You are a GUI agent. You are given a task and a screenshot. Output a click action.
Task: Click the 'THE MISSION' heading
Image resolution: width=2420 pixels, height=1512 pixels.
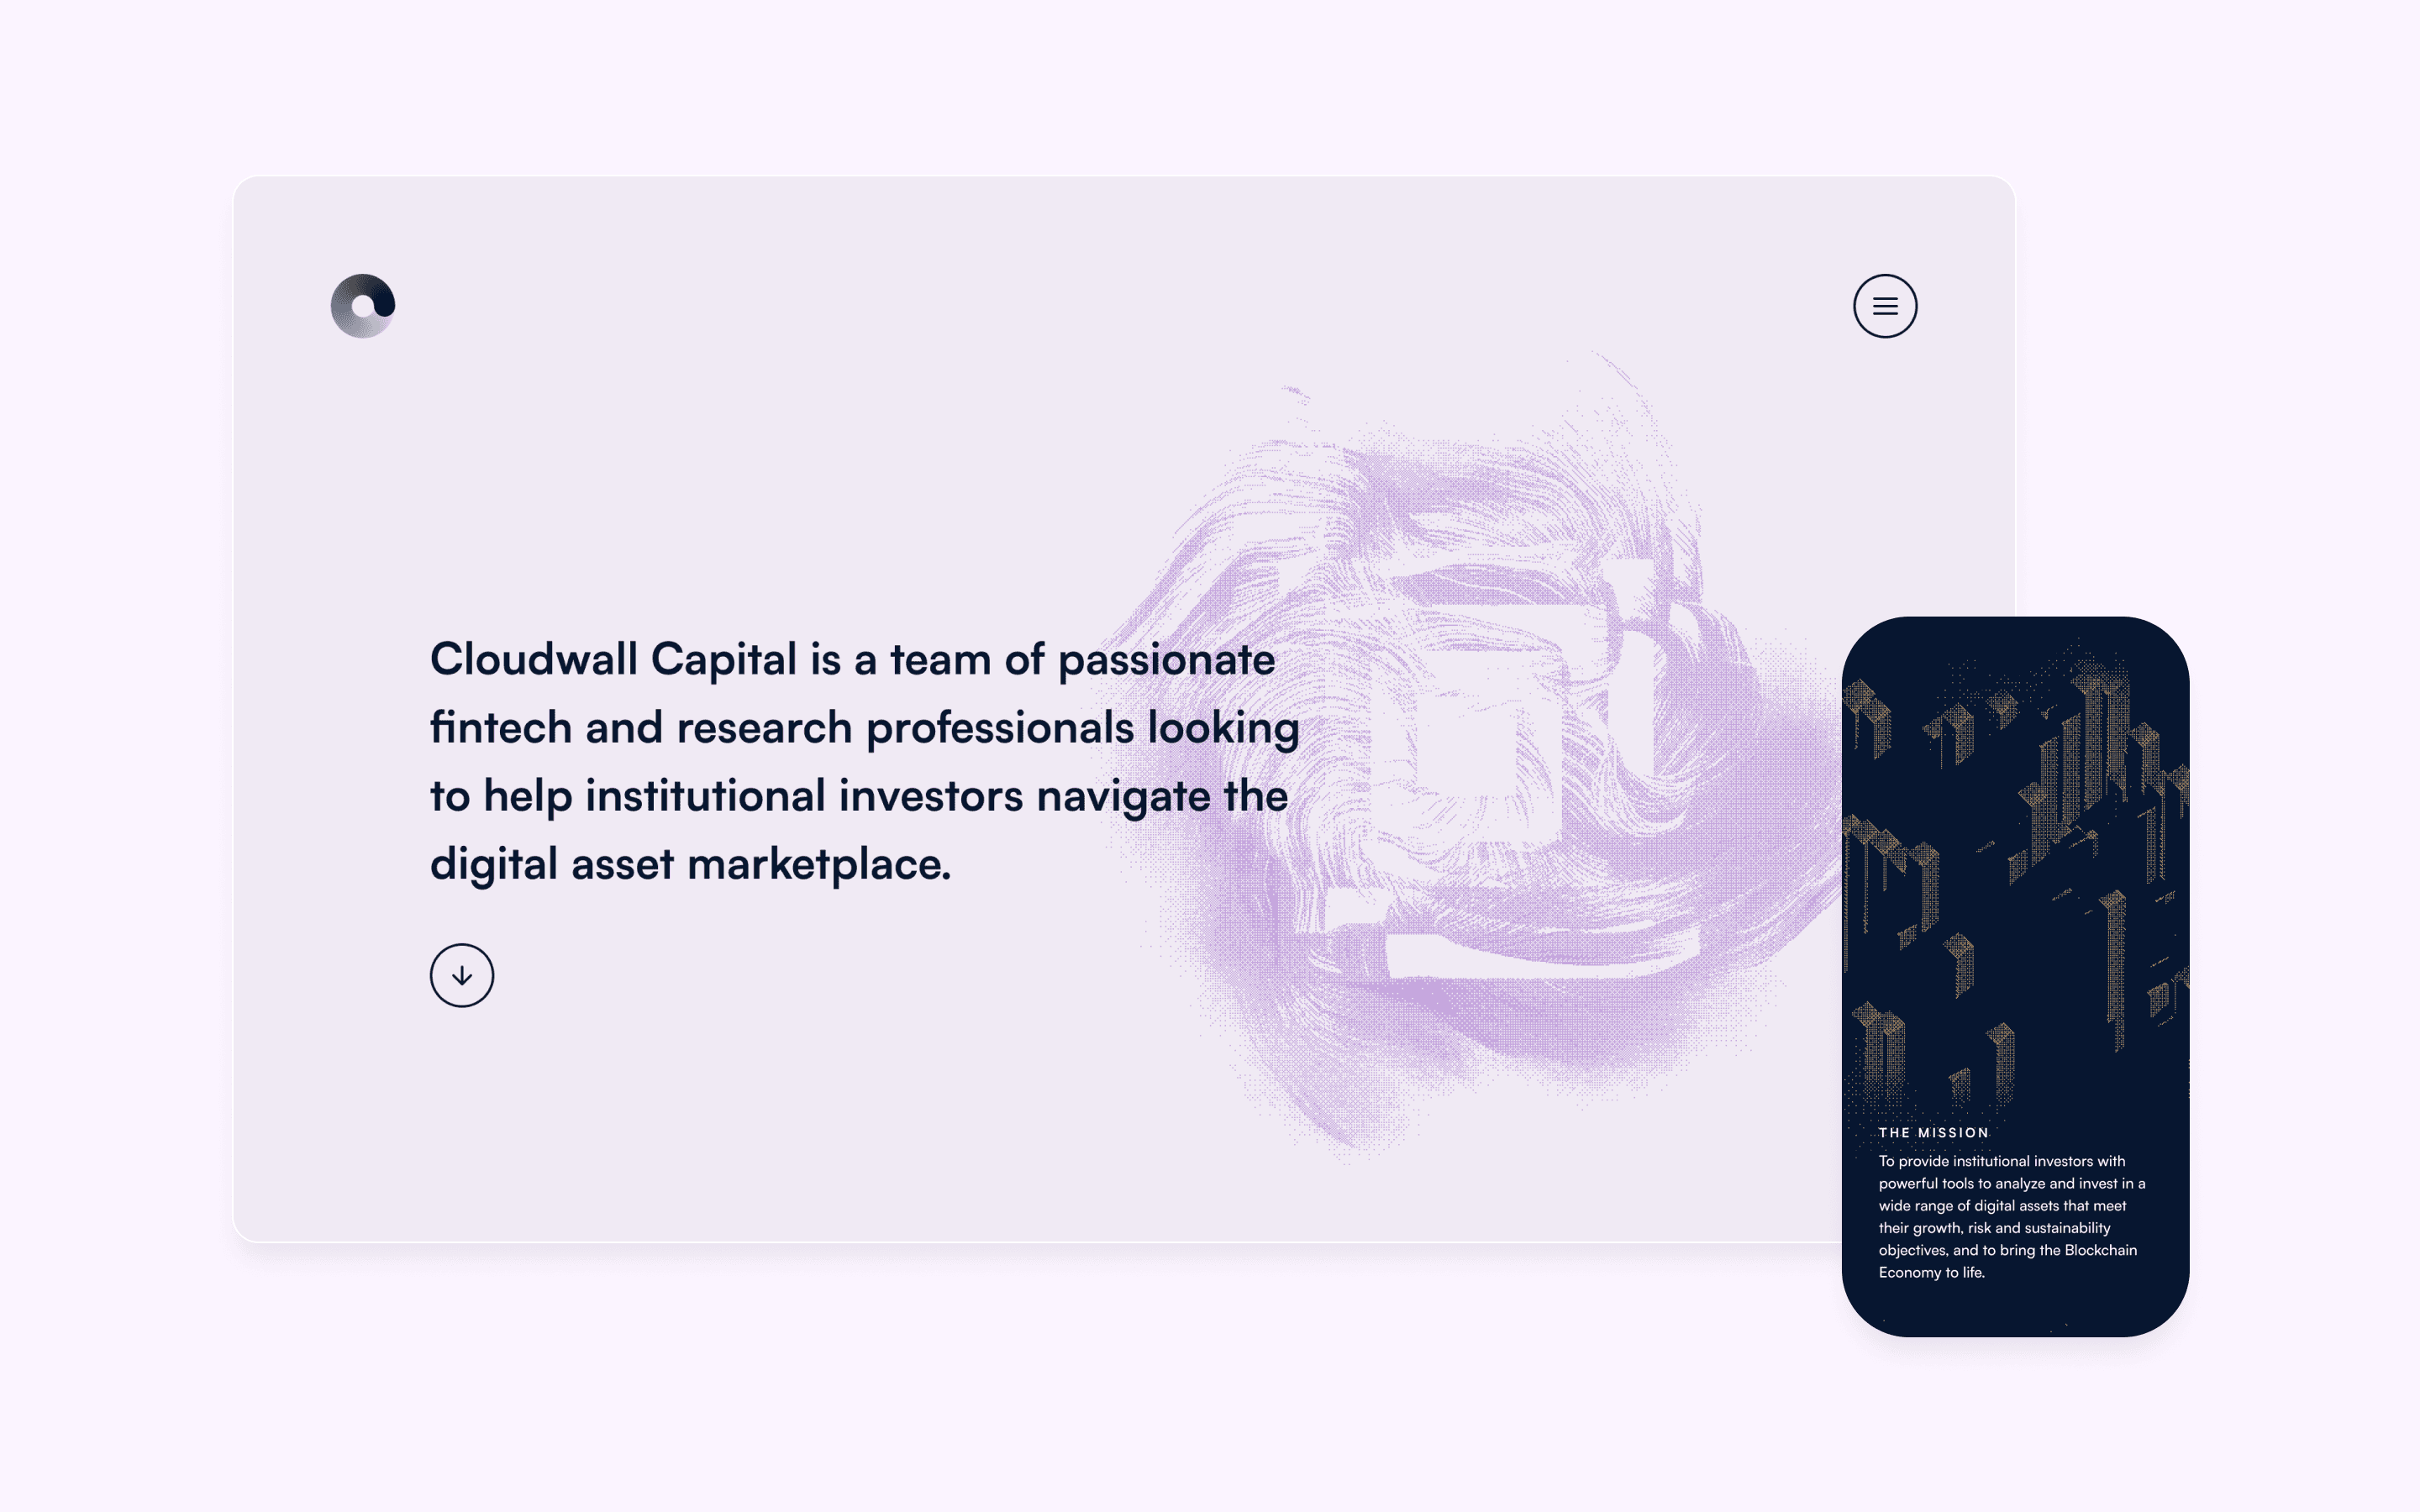point(1933,1132)
